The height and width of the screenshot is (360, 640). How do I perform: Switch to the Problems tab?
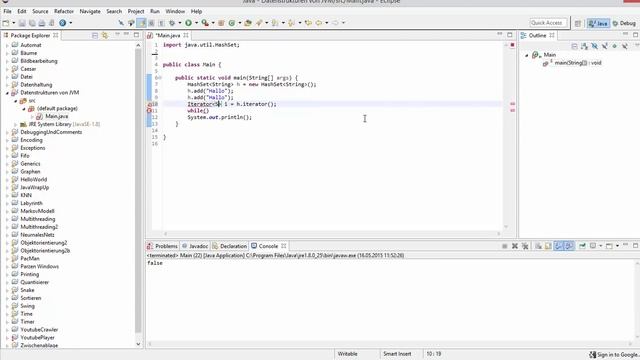tap(162, 246)
